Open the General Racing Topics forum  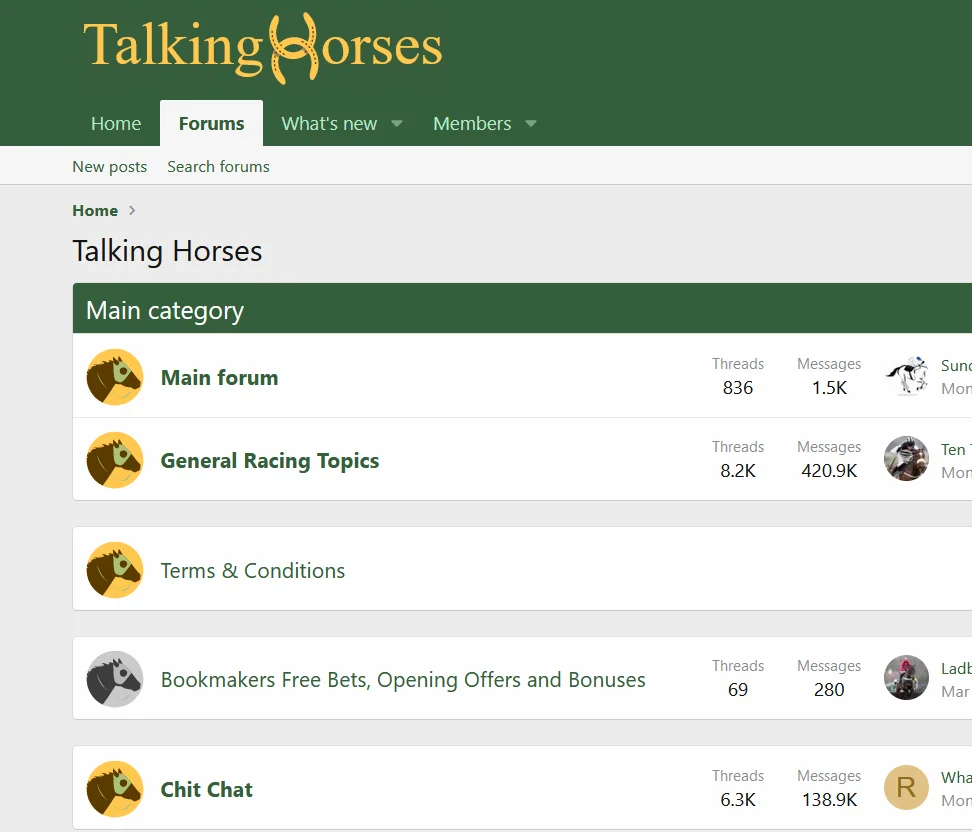point(270,461)
